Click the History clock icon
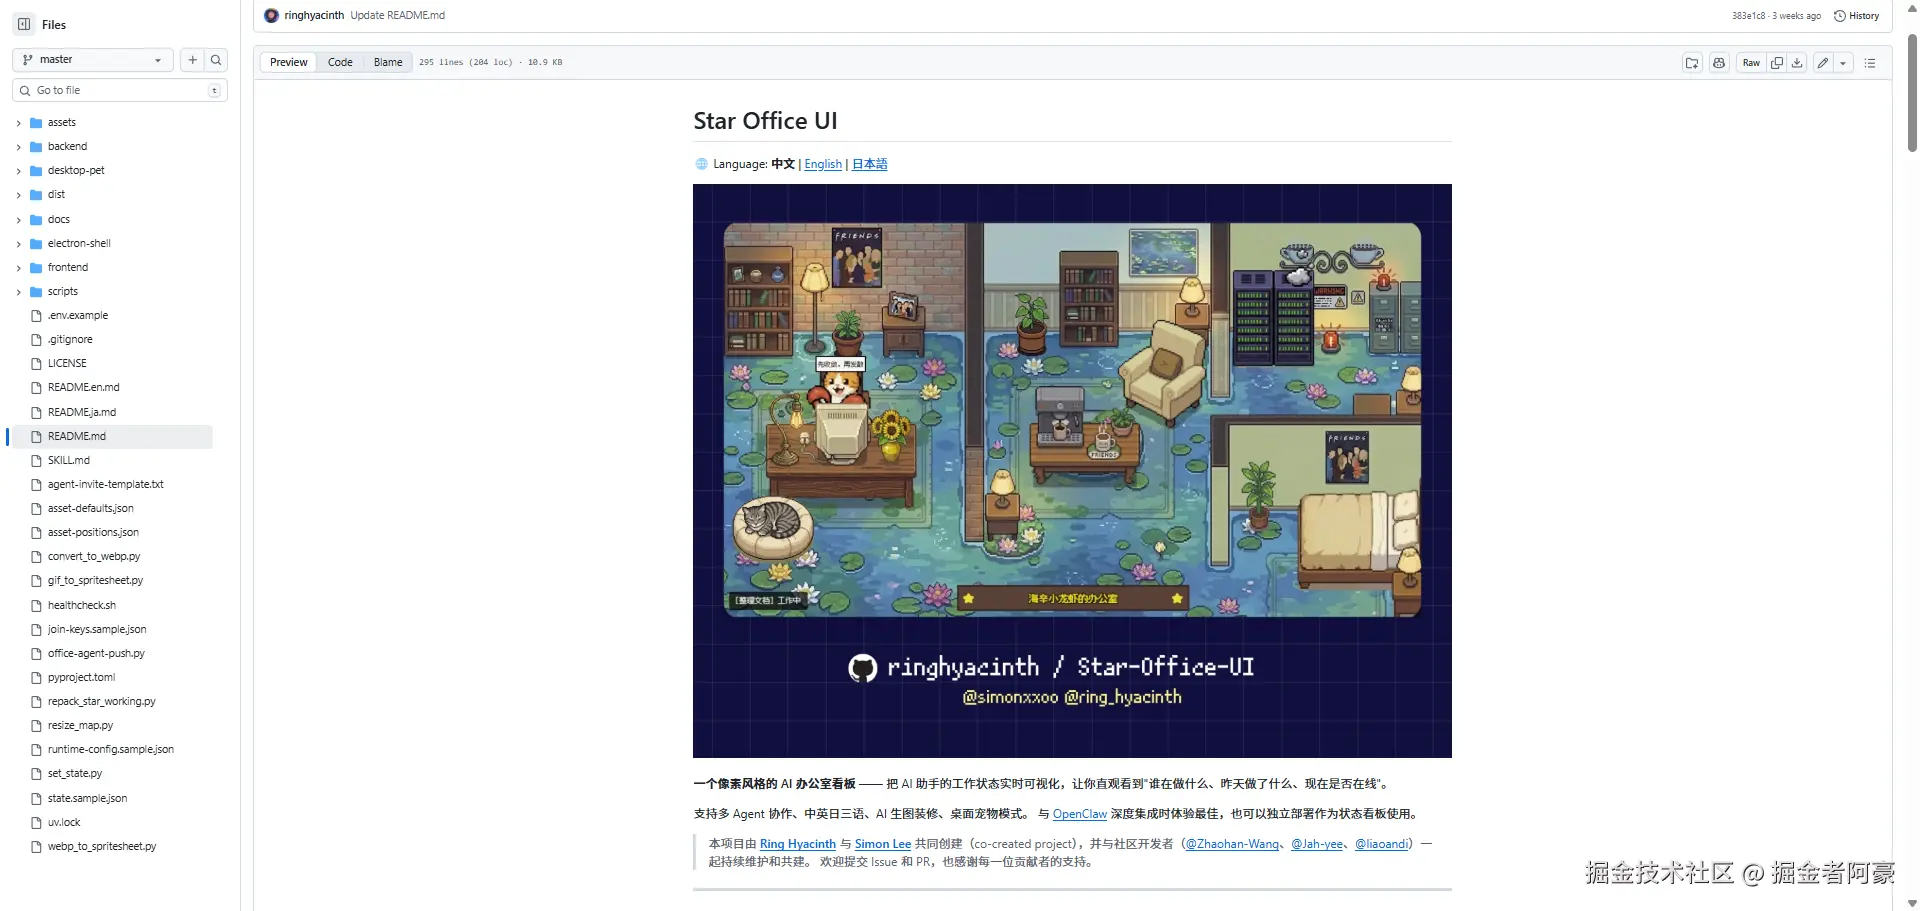The height and width of the screenshot is (911, 1920). pos(1840,16)
